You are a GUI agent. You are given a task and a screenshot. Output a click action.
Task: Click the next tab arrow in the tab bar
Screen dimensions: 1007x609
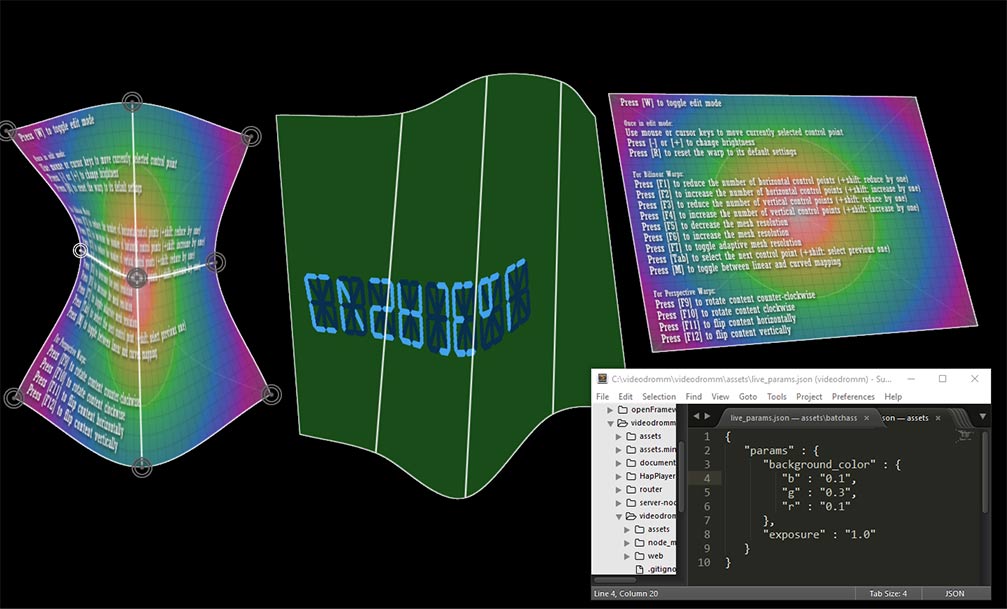point(708,416)
